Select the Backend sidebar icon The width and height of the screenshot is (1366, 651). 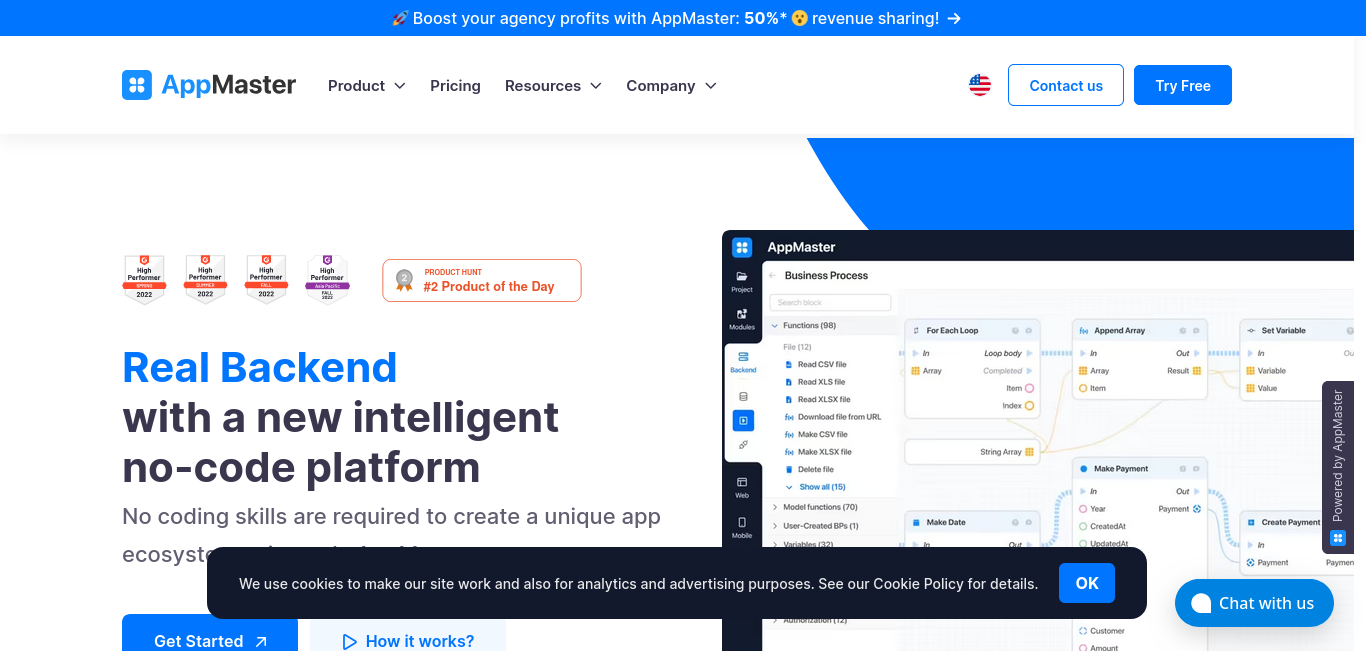tap(743, 362)
